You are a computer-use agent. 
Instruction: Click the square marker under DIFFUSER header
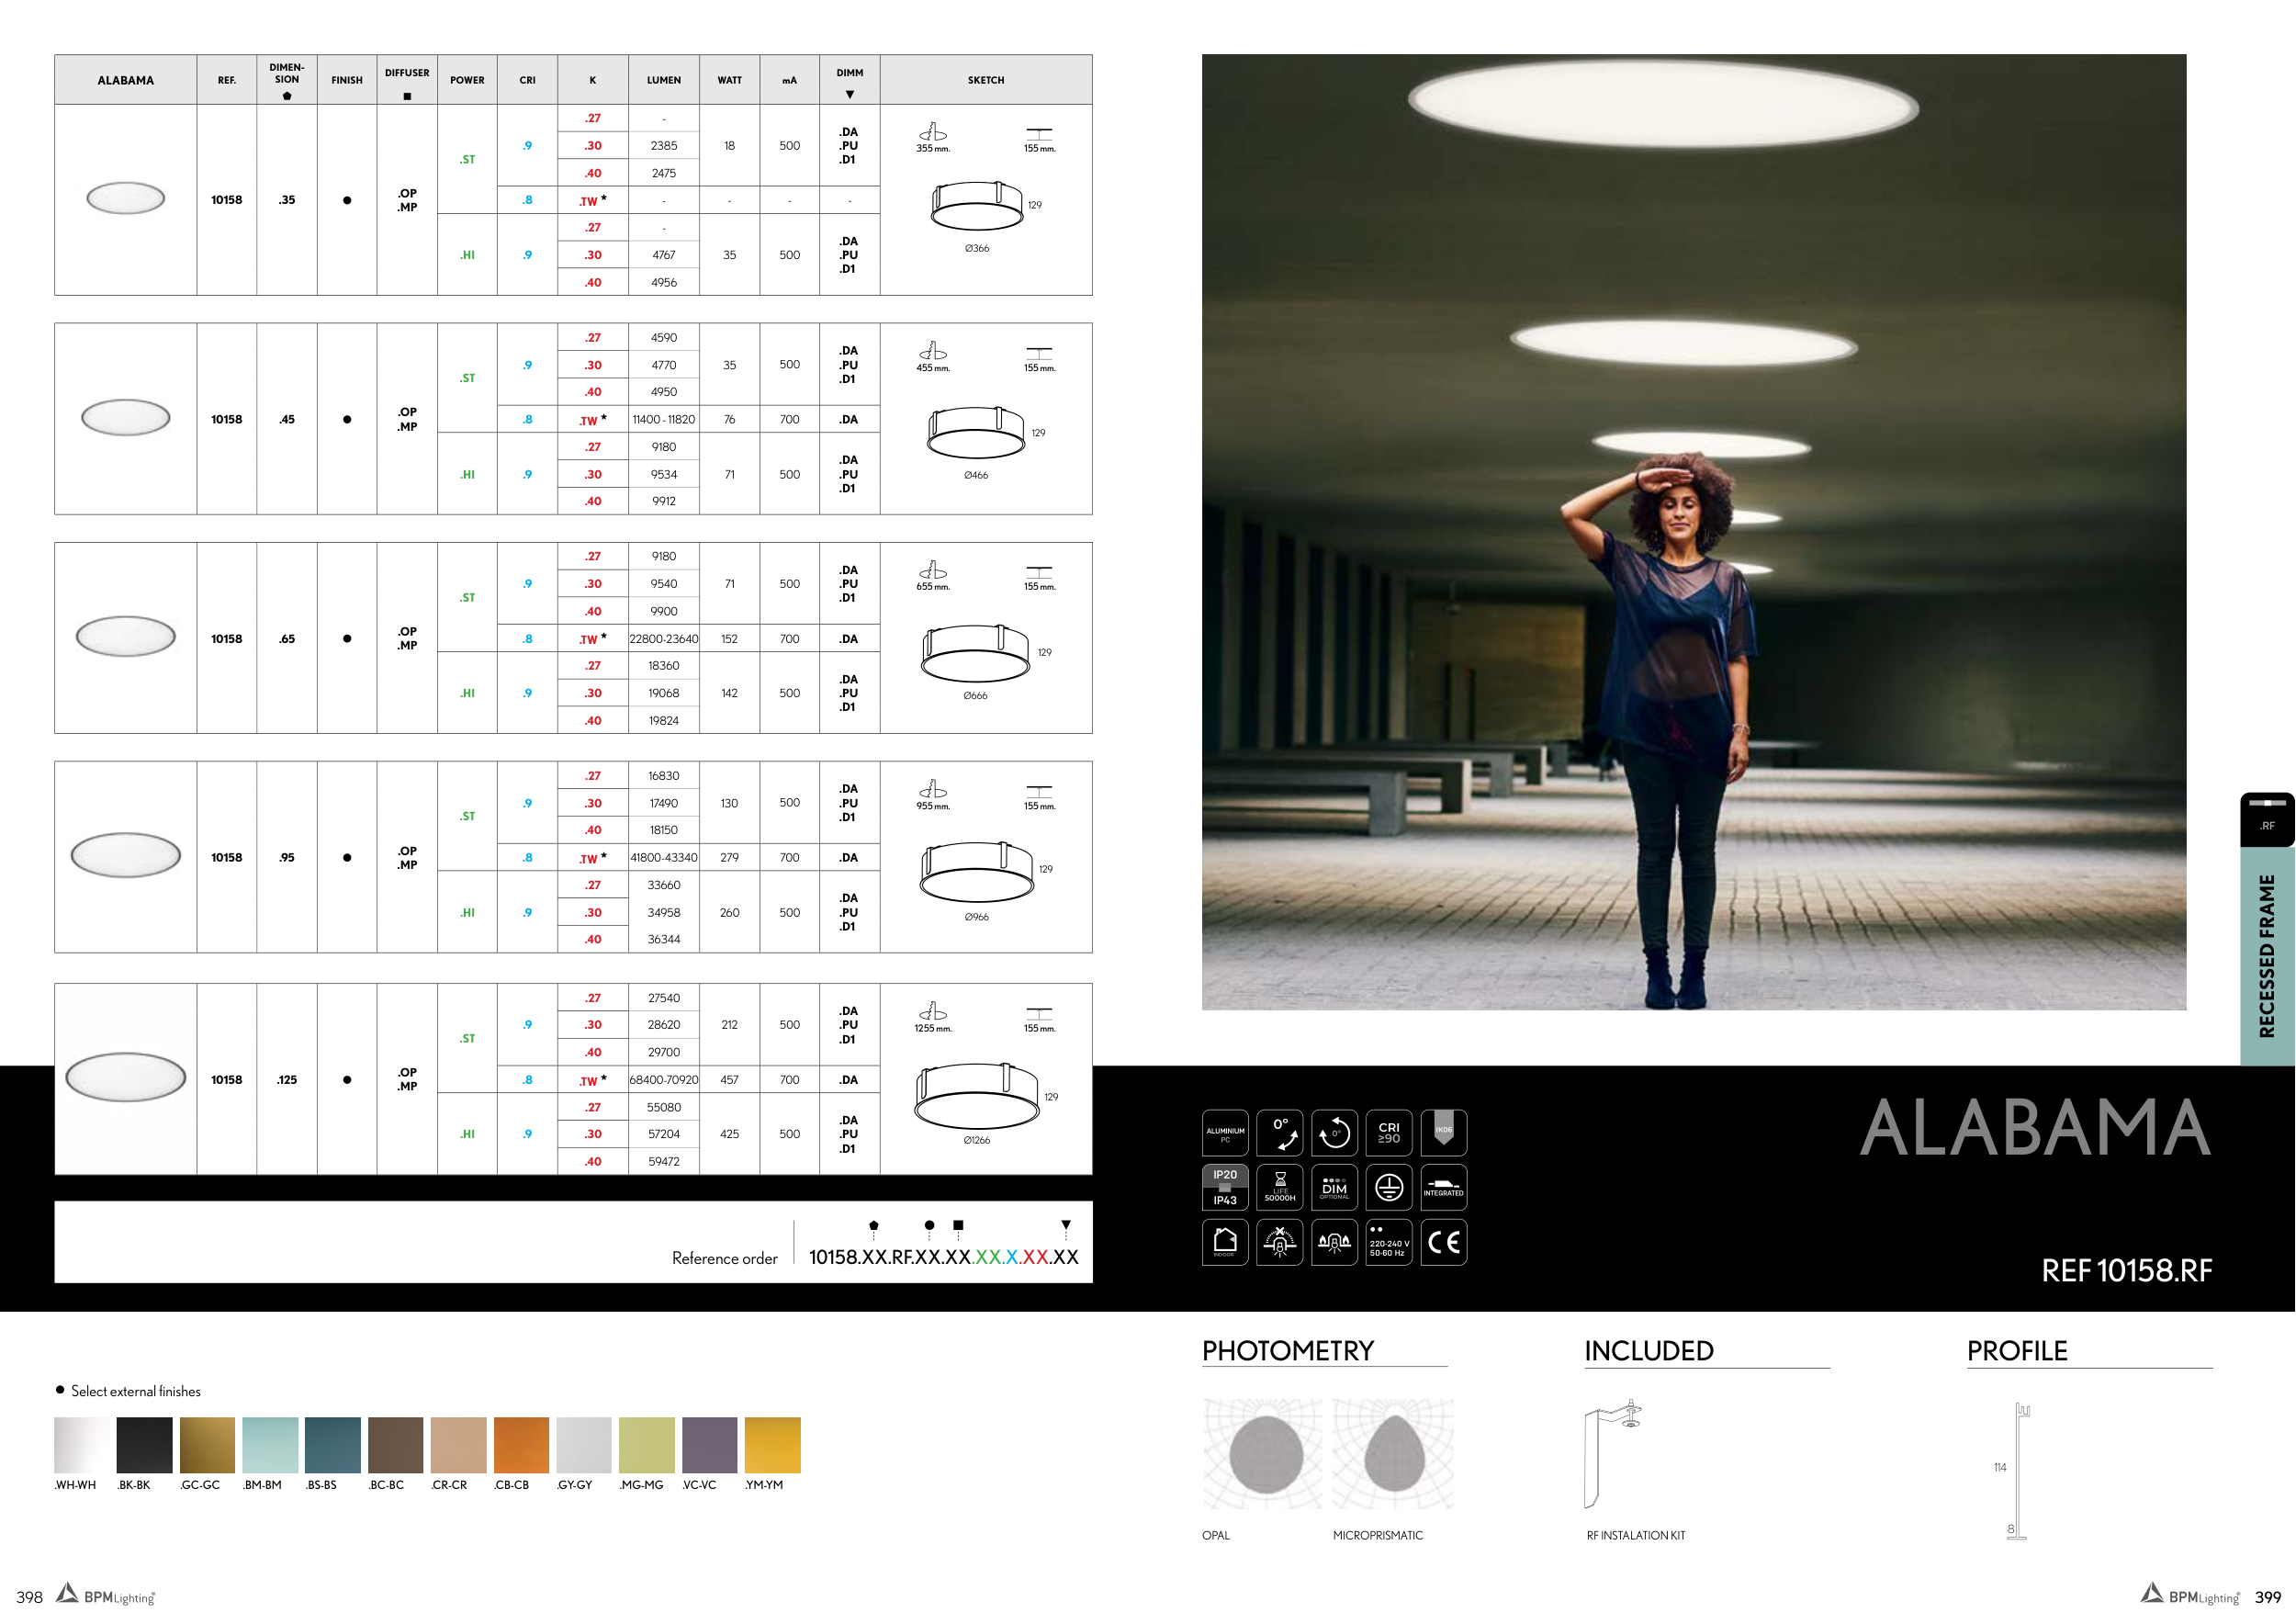[407, 96]
